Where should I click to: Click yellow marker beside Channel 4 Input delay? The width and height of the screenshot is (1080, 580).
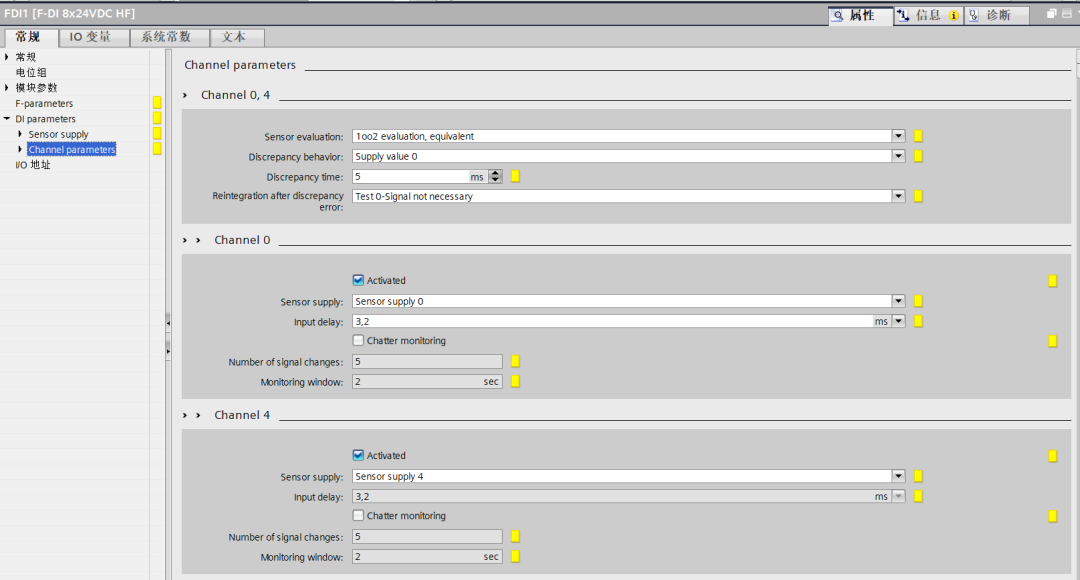point(918,496)
